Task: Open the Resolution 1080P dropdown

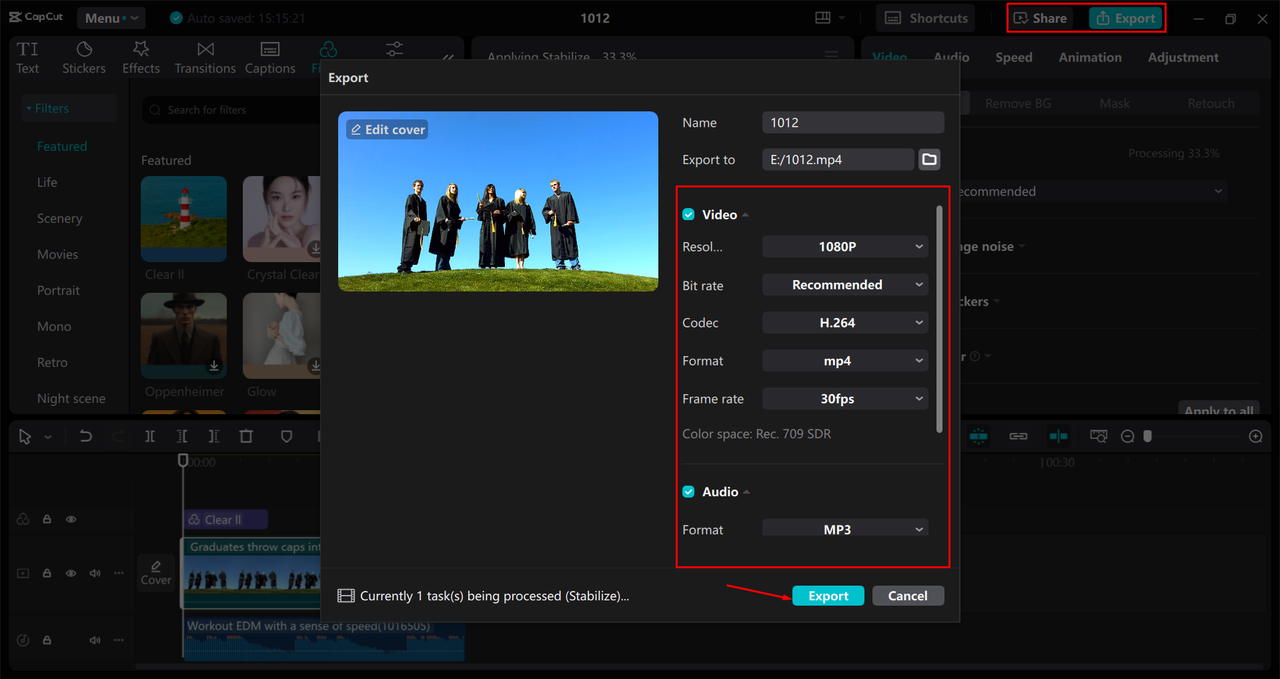Action: click(845, 247)
